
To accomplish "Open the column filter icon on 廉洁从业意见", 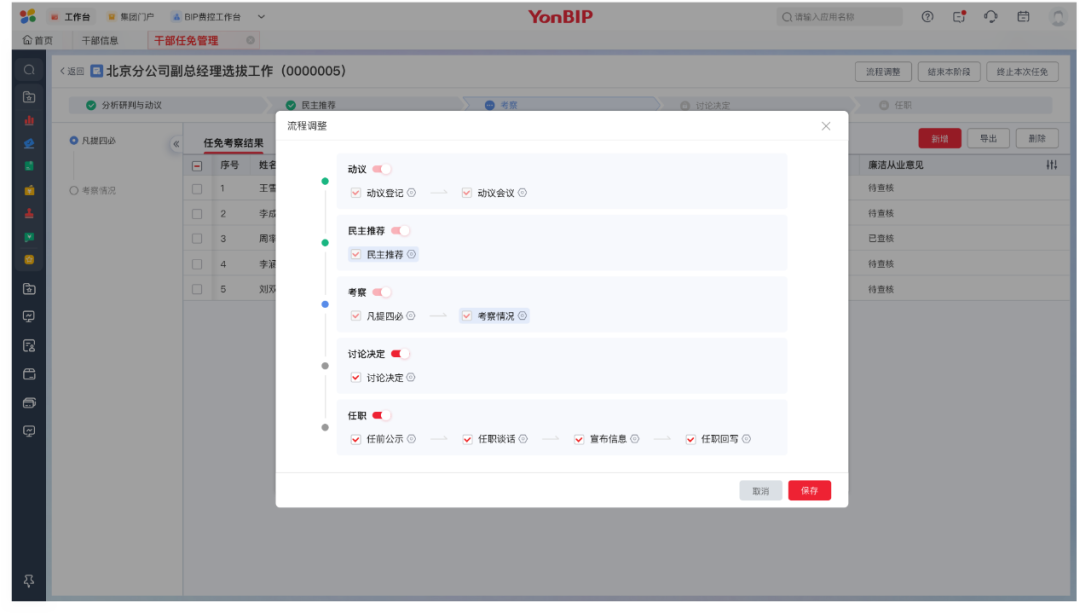I will coord(1050,165).
